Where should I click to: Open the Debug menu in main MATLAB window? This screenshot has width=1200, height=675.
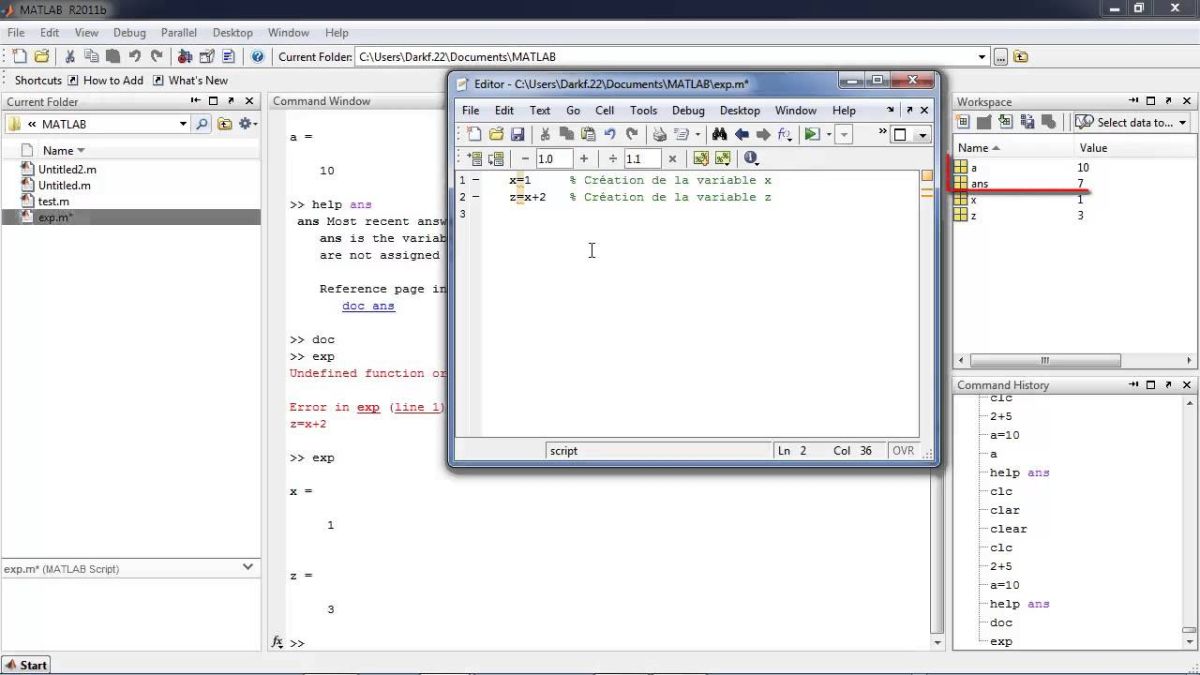(x=129, y=33)
